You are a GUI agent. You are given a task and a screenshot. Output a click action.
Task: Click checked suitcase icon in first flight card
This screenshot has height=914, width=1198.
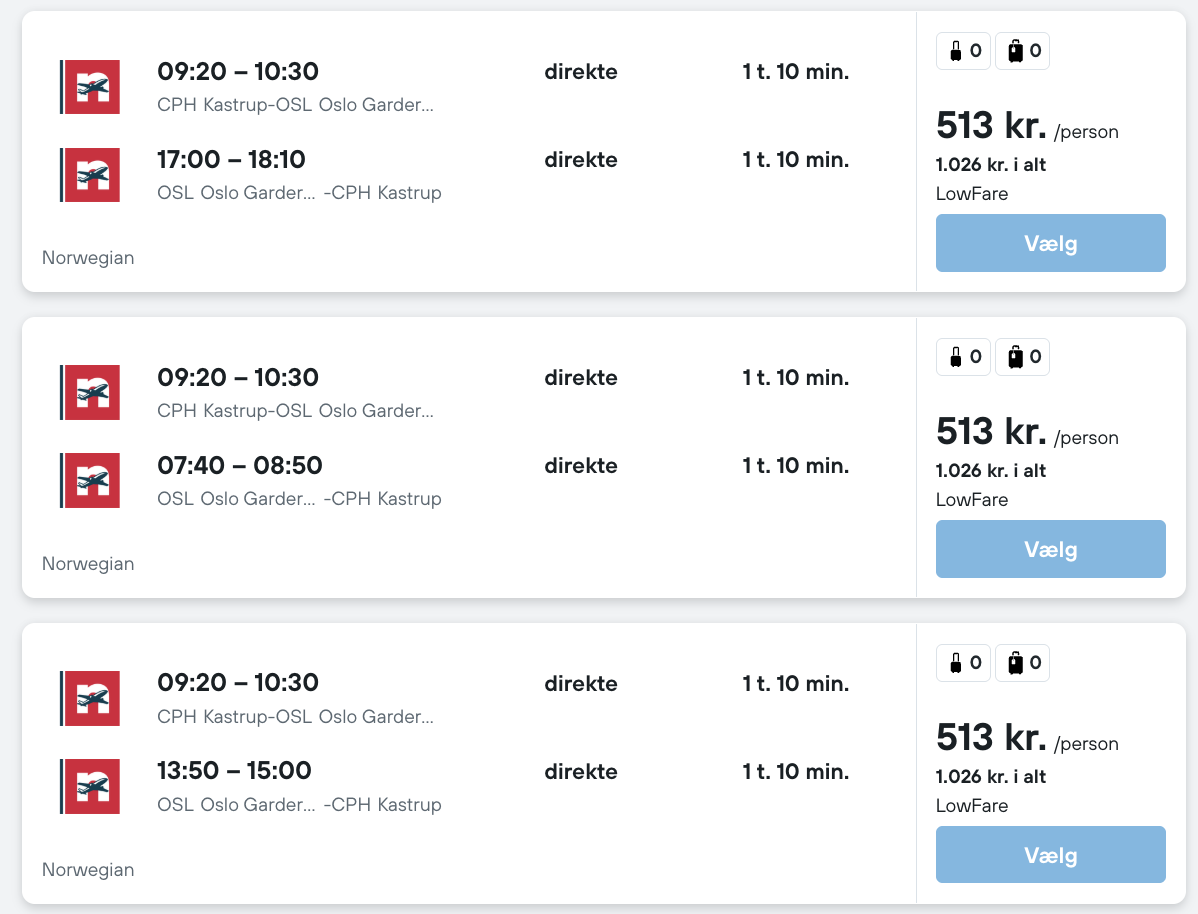1015,51
